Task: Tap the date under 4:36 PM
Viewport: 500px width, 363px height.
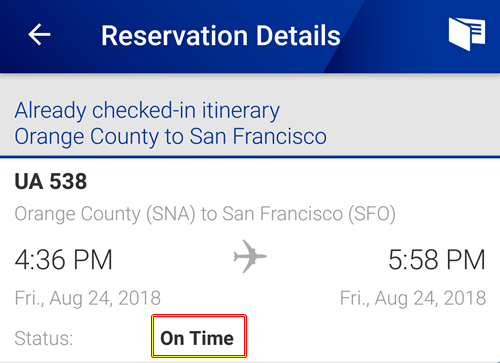Action: (88, 298)
